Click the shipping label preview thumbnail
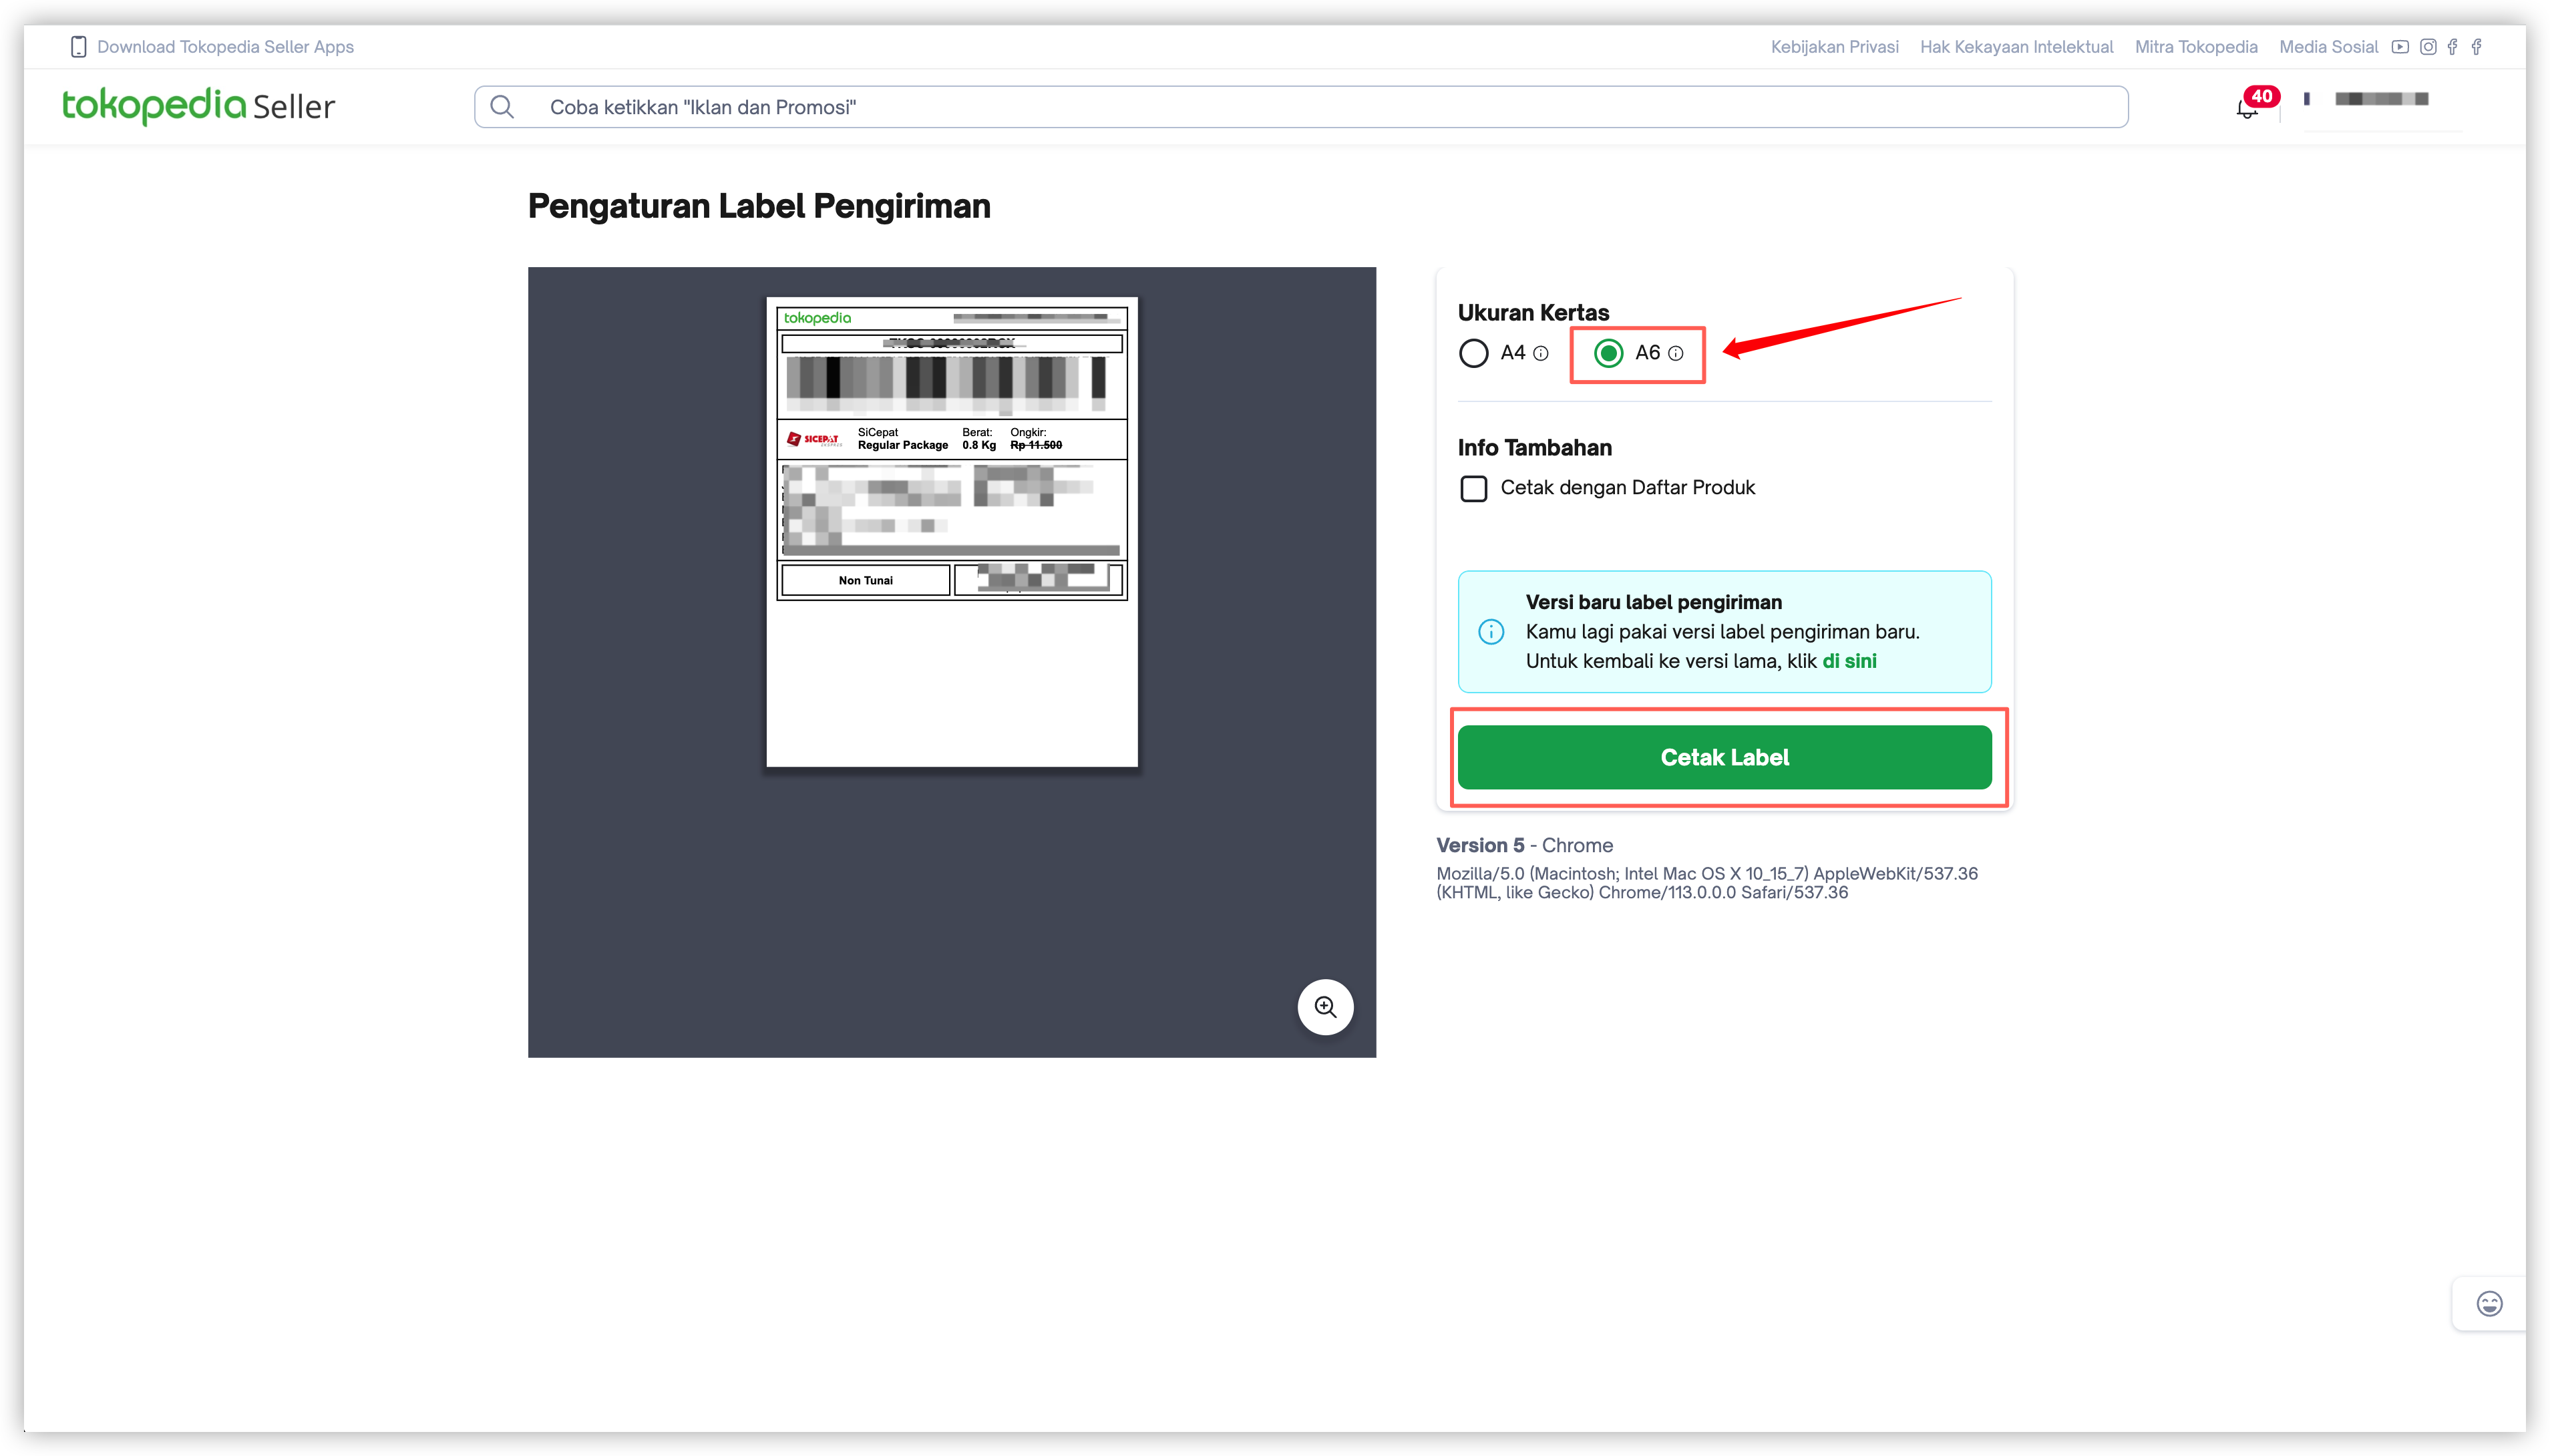The height and width of the screenshot is (1456, 2550). click(x=951, y=532)
